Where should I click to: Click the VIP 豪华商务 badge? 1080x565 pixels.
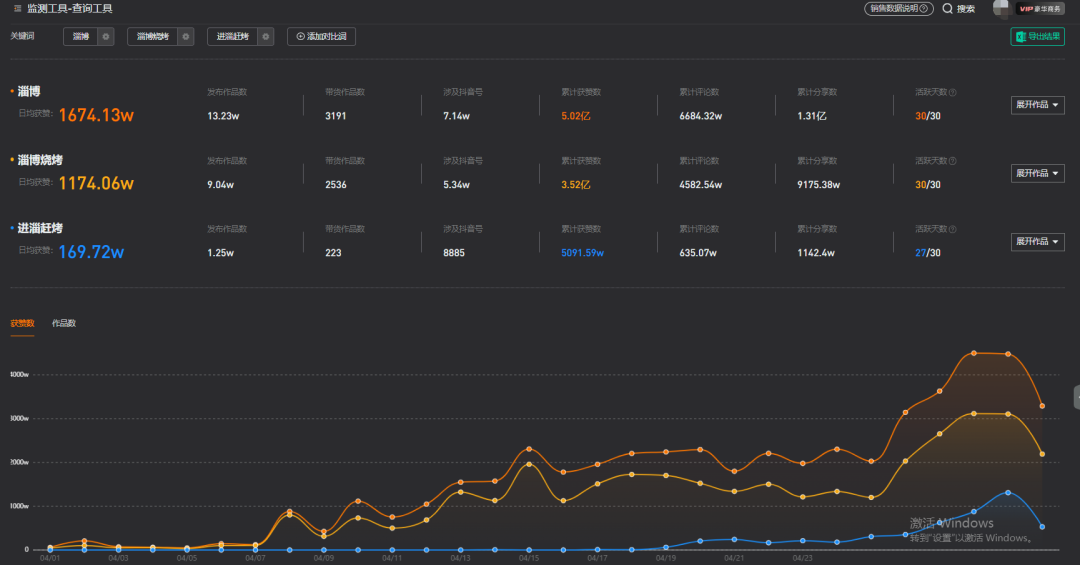[x=1040, y=9]
